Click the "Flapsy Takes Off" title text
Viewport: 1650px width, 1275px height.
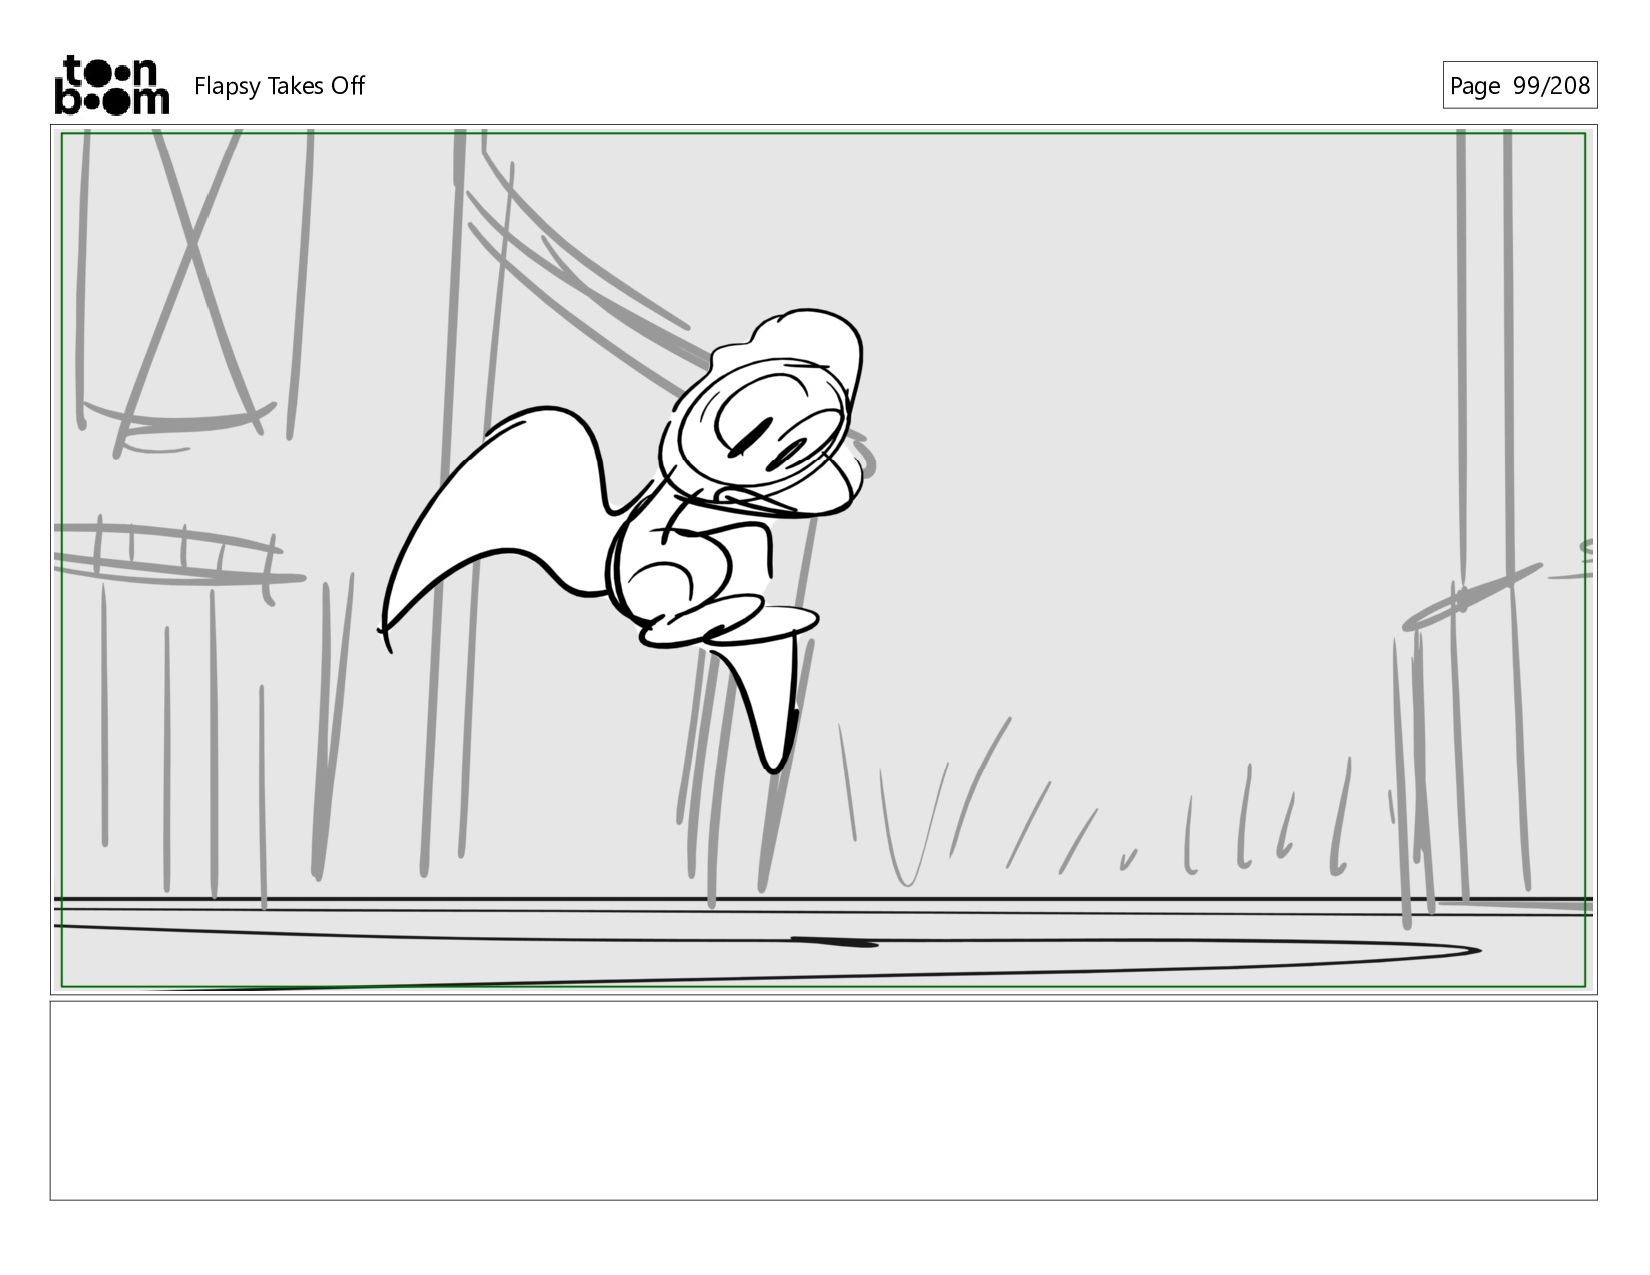[279, 86]
